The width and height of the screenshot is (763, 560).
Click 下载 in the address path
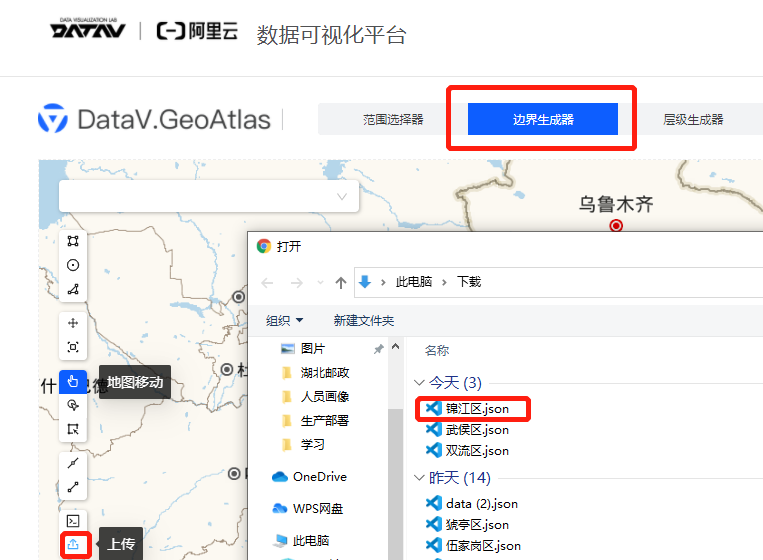tap(469, 282)
